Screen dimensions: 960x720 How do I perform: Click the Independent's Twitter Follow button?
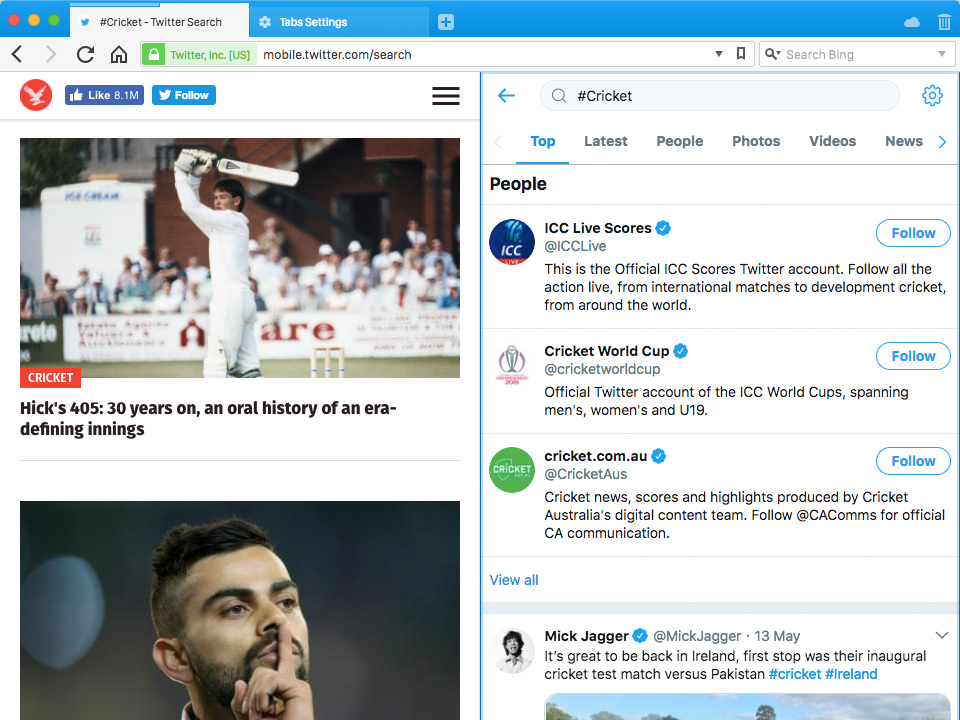(x=184, y=95)
